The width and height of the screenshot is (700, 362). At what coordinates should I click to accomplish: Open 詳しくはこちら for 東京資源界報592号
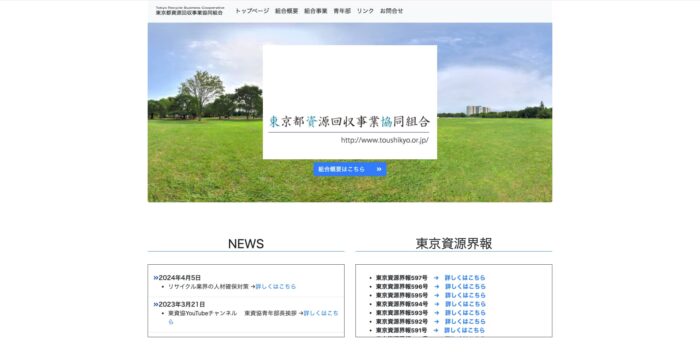465,321
